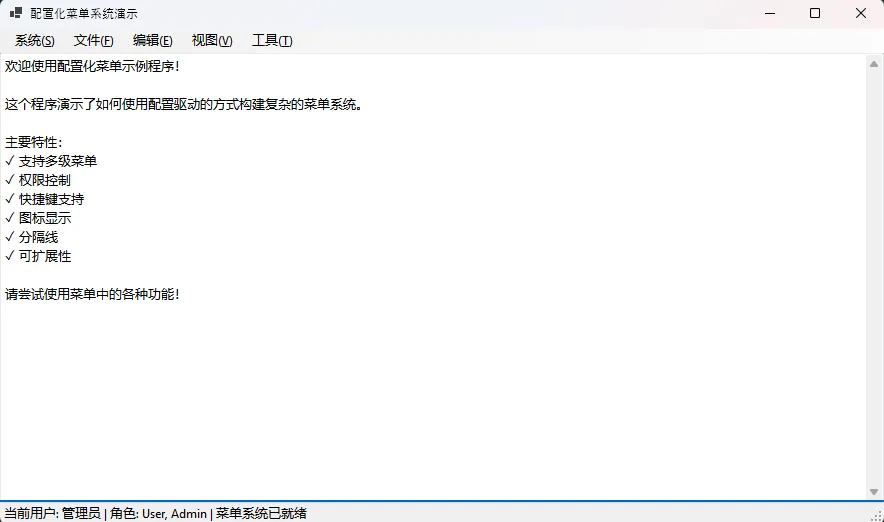The width and height of the screenshot is (884, 522).
Task: Close the 配置化菜单系统演示 window
Action: (860, 14)
